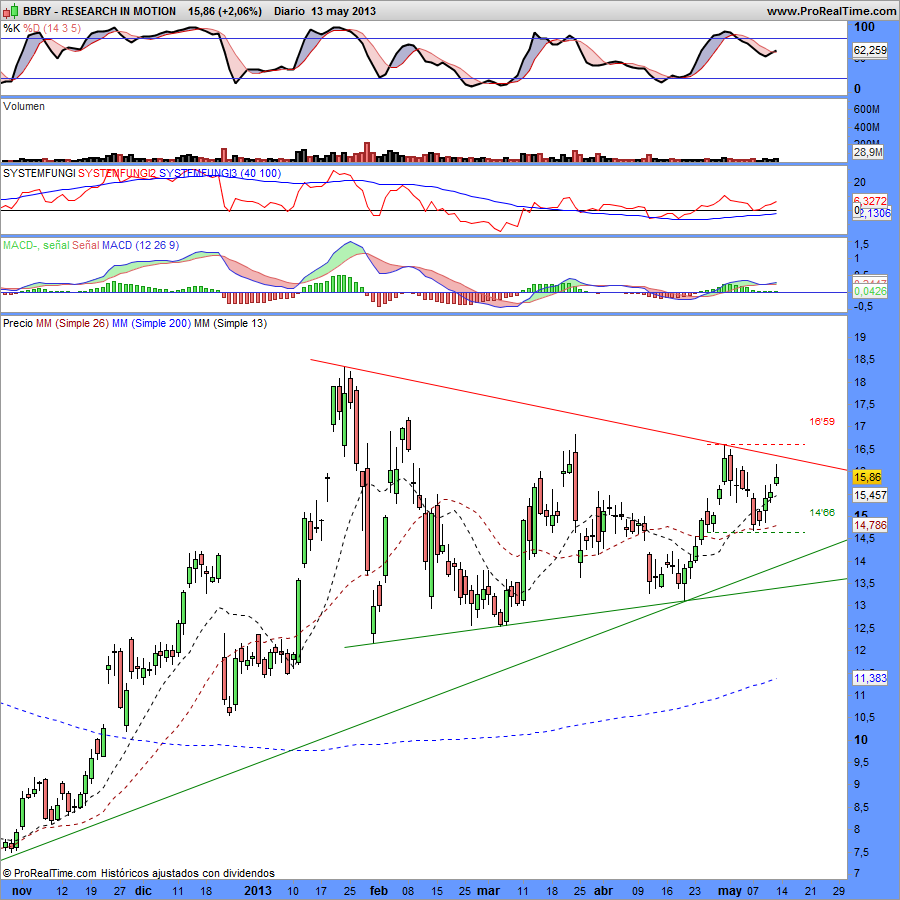Image resolution: width=900 pixels, height=900 pixels.
Task: Click the red 16'59 resistance level label
Action: coord(821,422)
